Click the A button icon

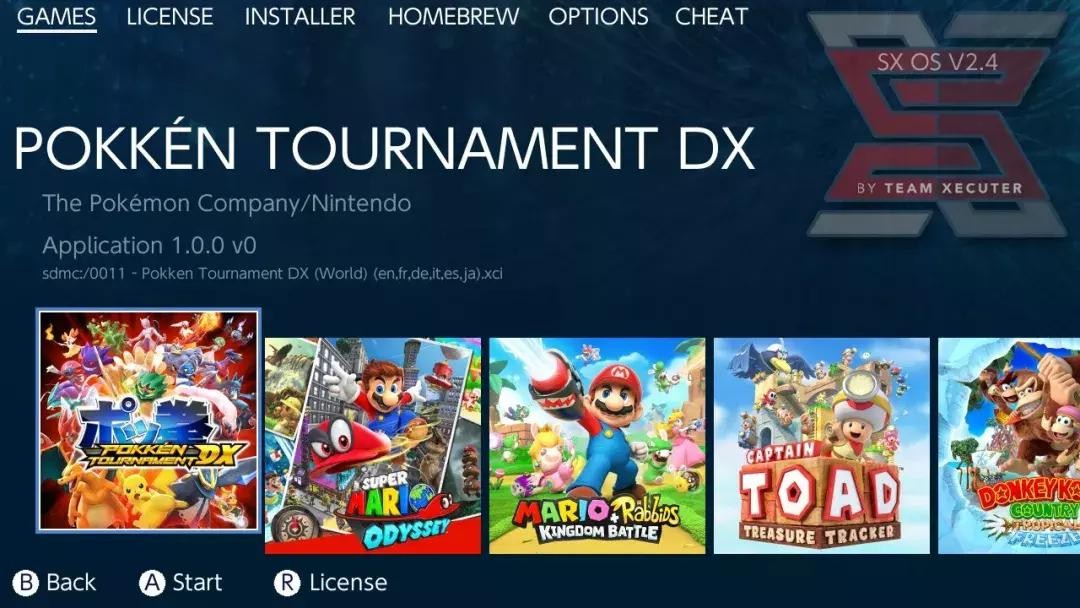tap(152, 583)
